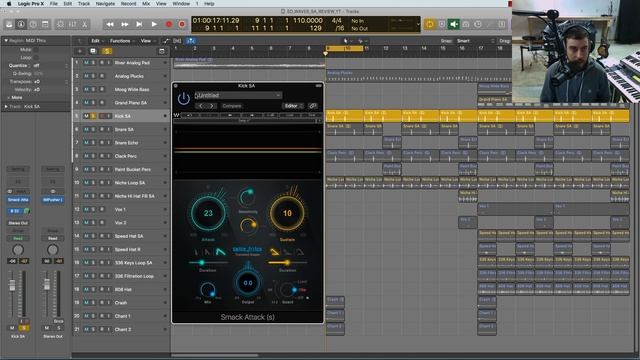The height and width of the screenshot is (360, 640).
Task: Toggle the Replace mode icon
Action: [442, 24]
